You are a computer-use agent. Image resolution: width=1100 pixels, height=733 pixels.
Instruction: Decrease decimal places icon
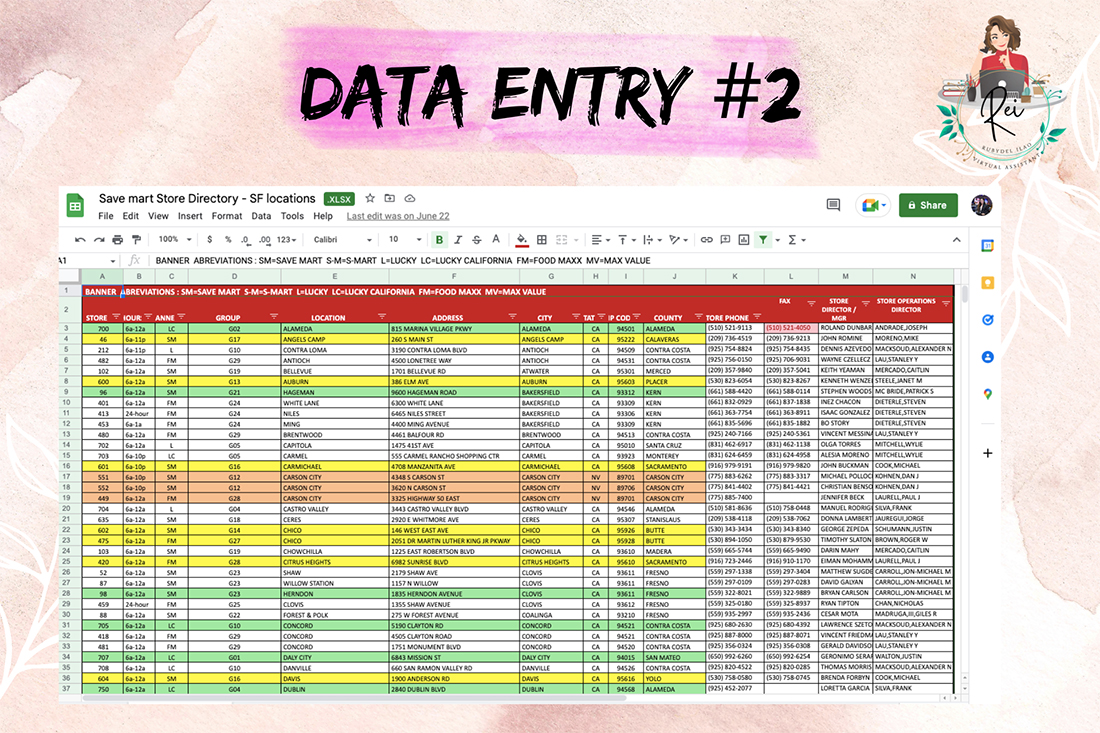[246, 240]
